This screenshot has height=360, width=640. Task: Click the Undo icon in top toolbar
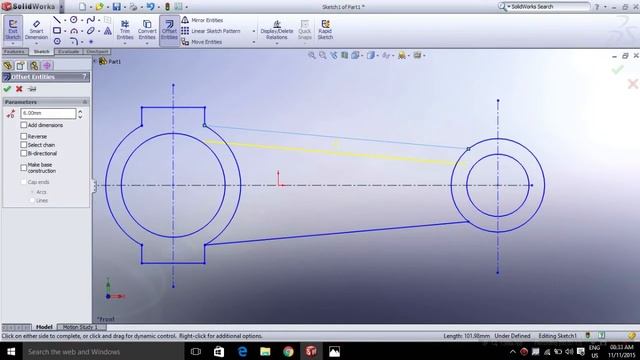tap(151, 7)
